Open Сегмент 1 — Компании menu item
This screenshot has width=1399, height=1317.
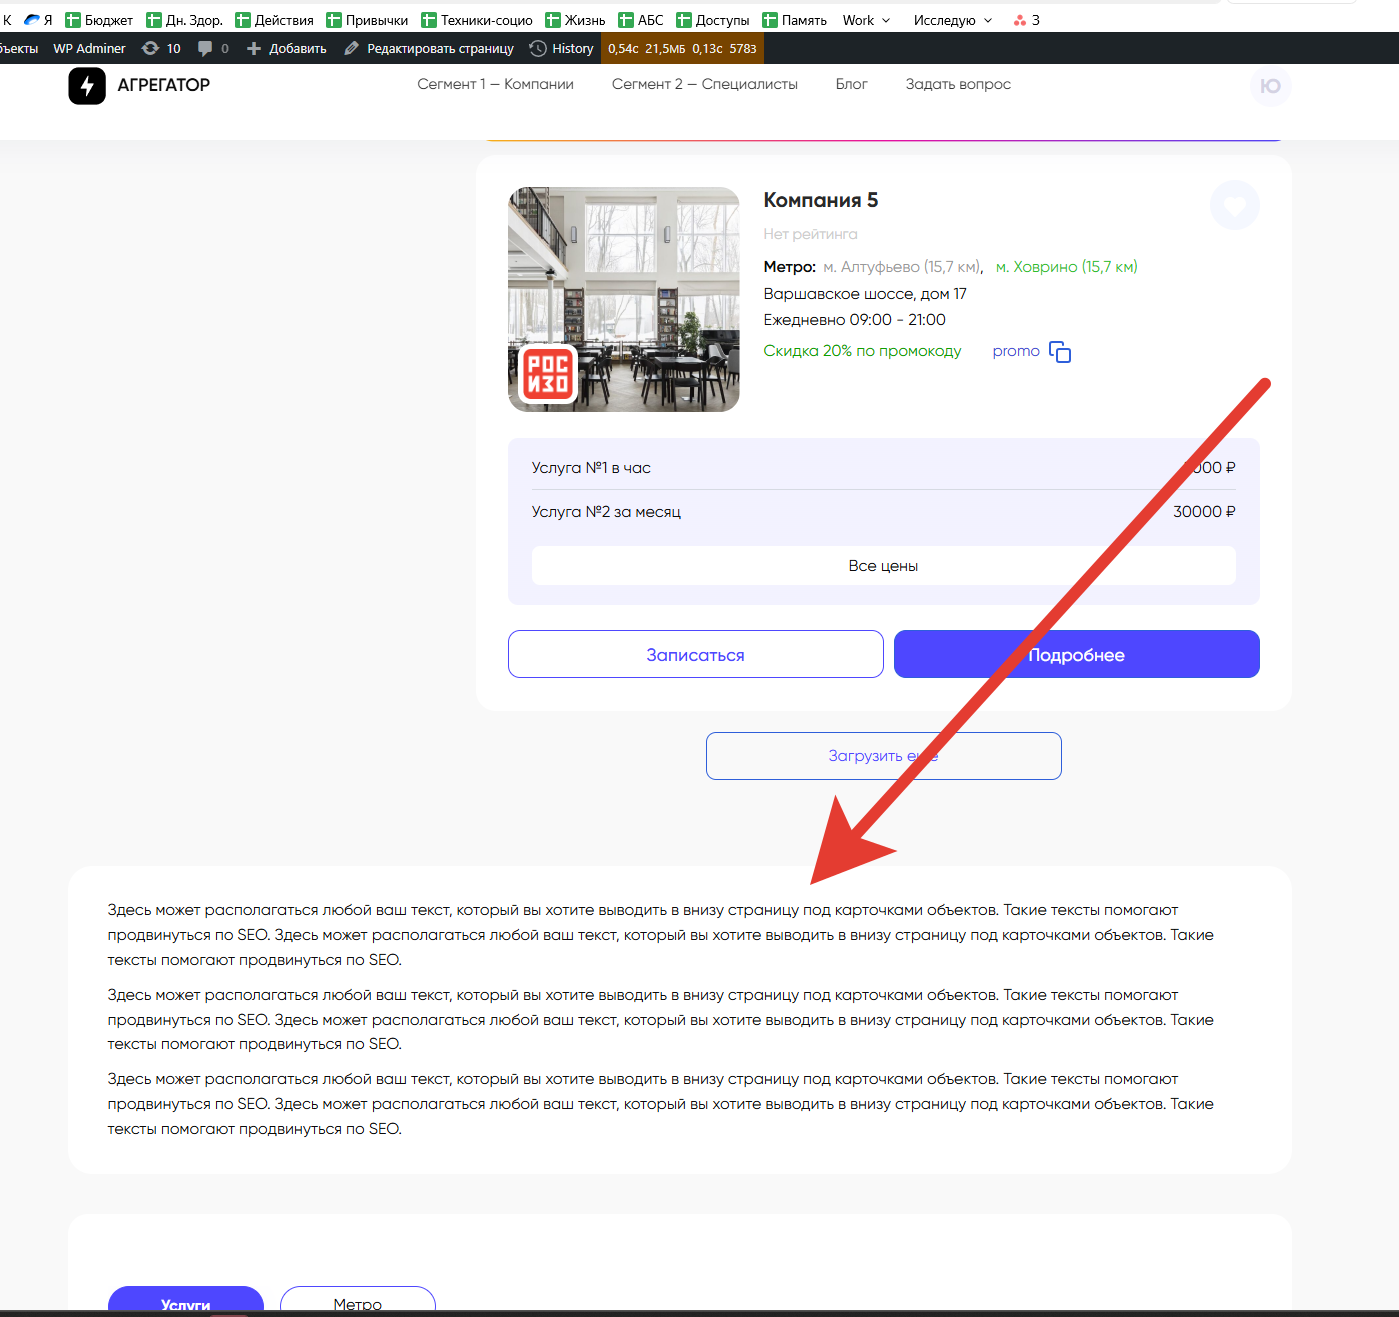(495, 84)
